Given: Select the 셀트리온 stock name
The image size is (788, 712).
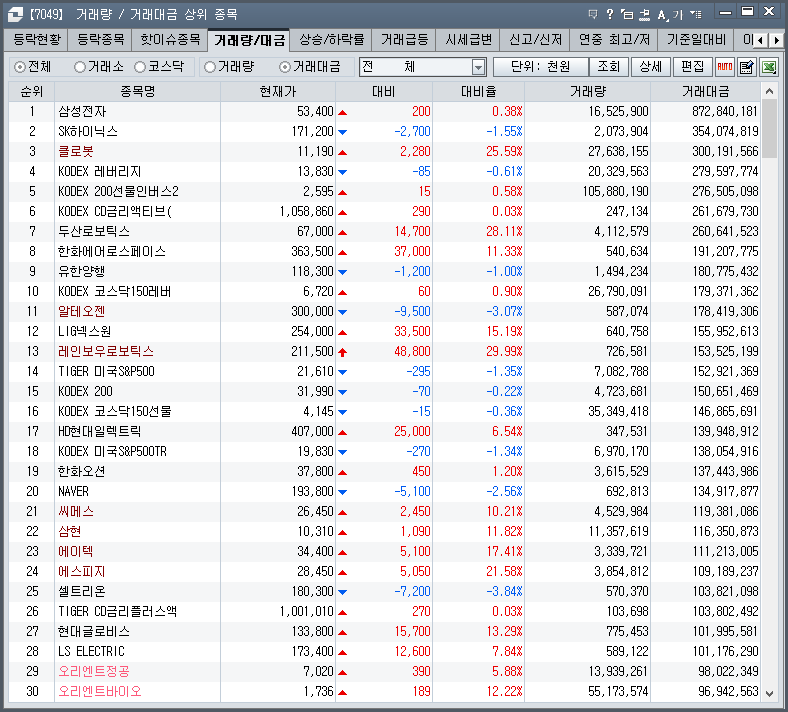Looking at the screenshot, I should point(81,591).
